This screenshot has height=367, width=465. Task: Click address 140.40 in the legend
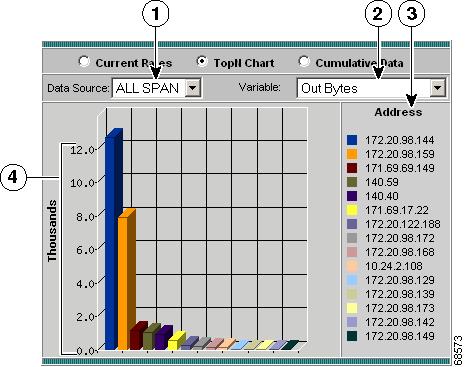pyautogui.click(x=382, y=196)
